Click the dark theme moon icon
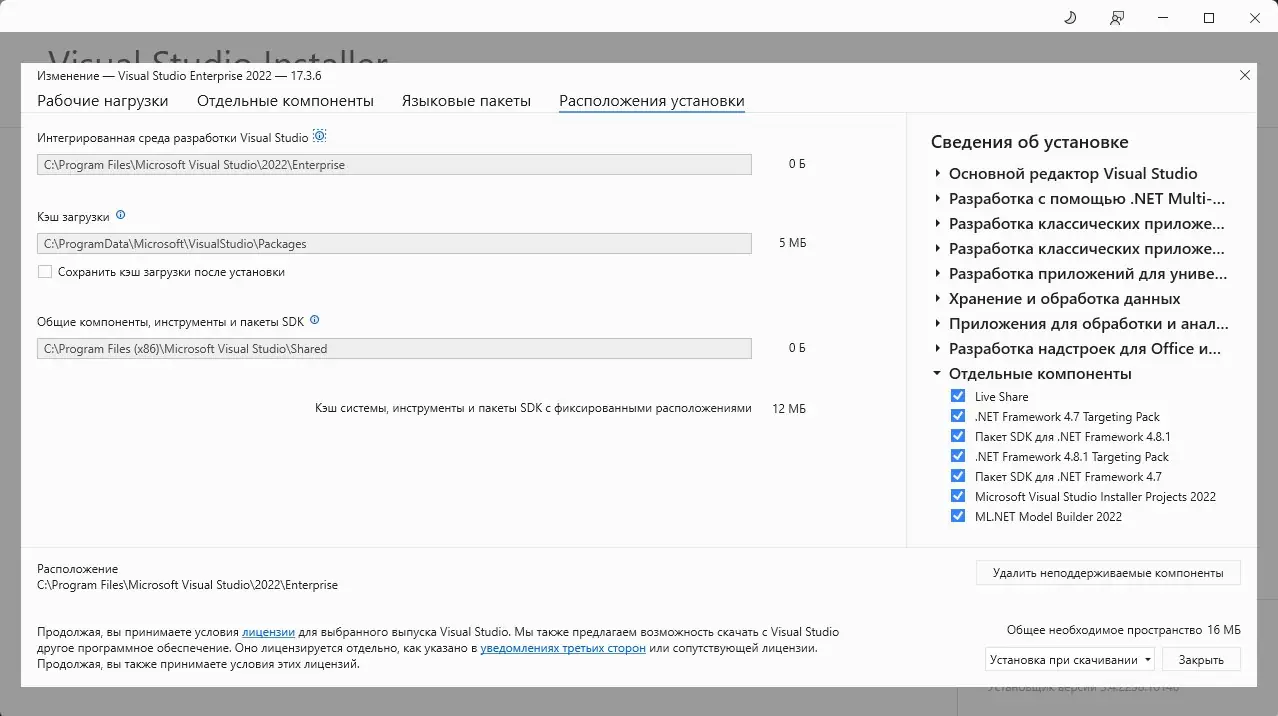The image size is (1278, 716). tap(1070, 18)
